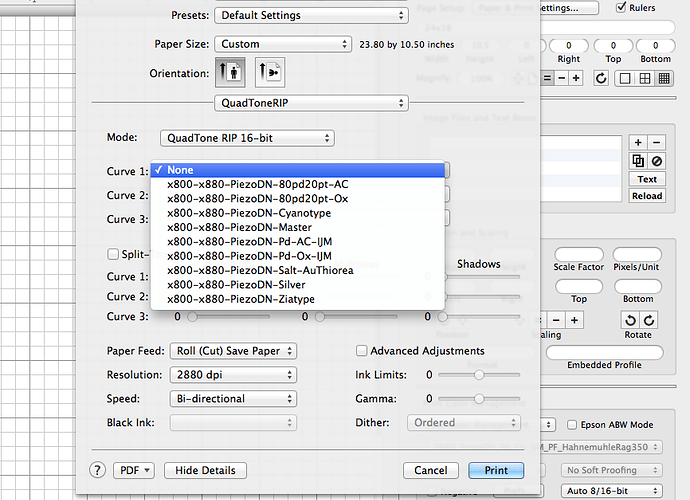Click the help question mark button

click(x=98, y=470)
